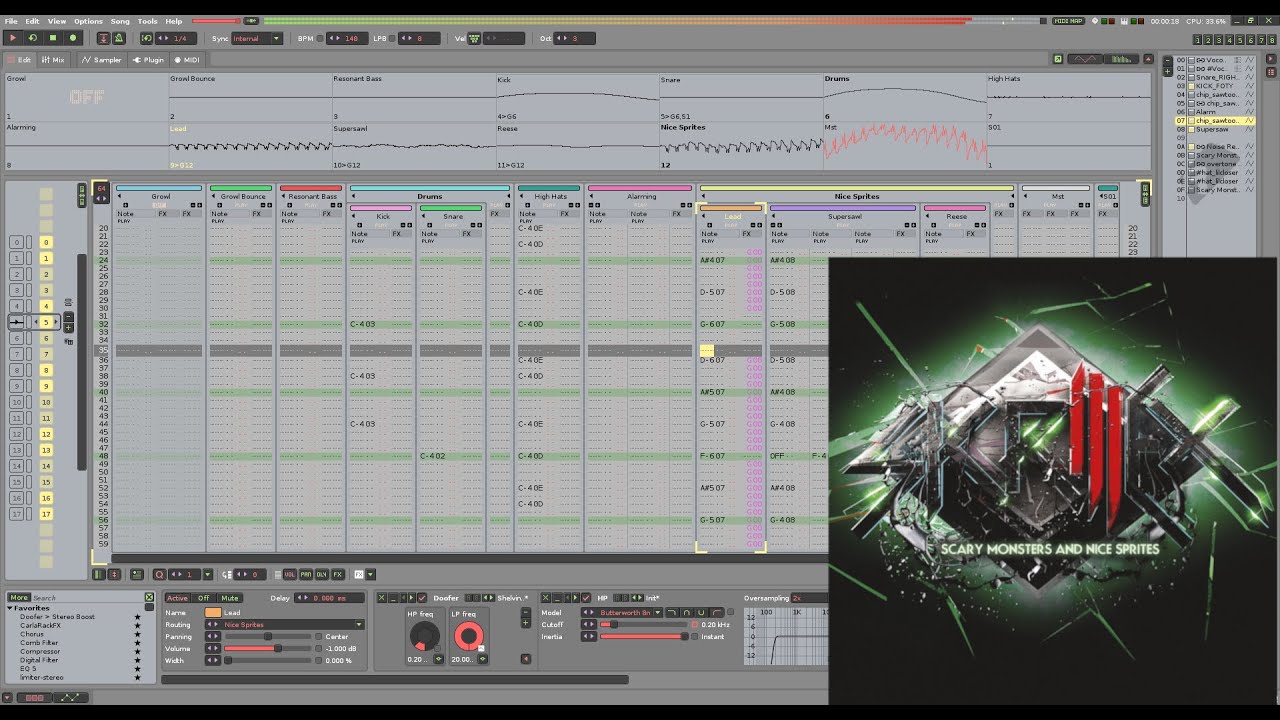
Task: Toggle the metronome icon
Action: click(119, 38)
